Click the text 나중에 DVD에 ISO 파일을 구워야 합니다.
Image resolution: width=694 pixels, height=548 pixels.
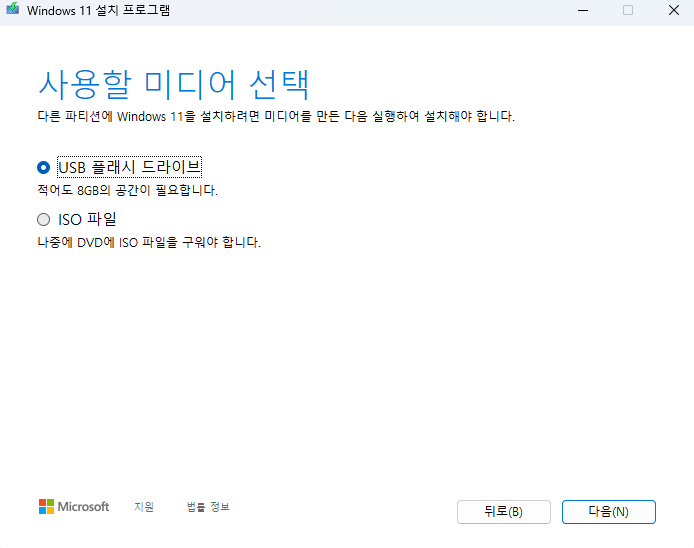[149, 243]
